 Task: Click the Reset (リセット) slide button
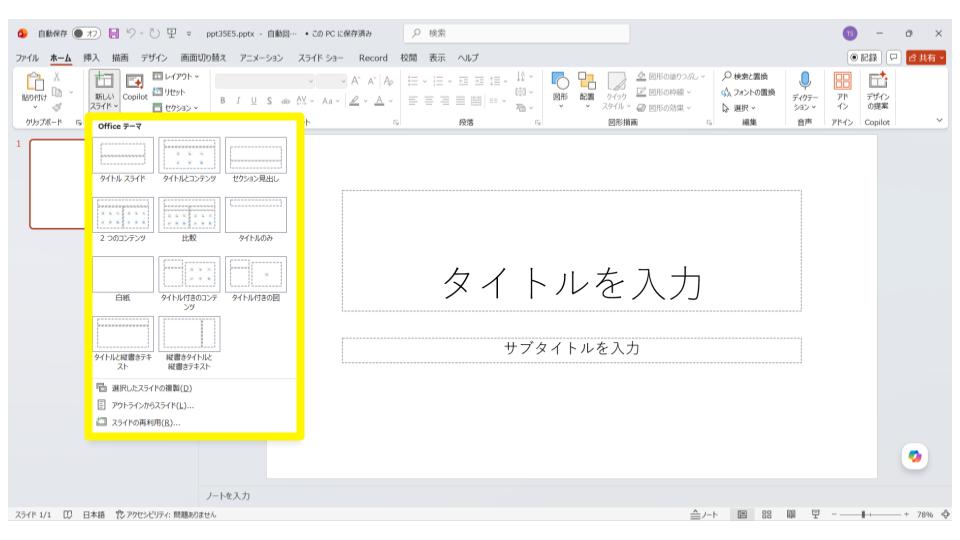click(x=169, y=92)
